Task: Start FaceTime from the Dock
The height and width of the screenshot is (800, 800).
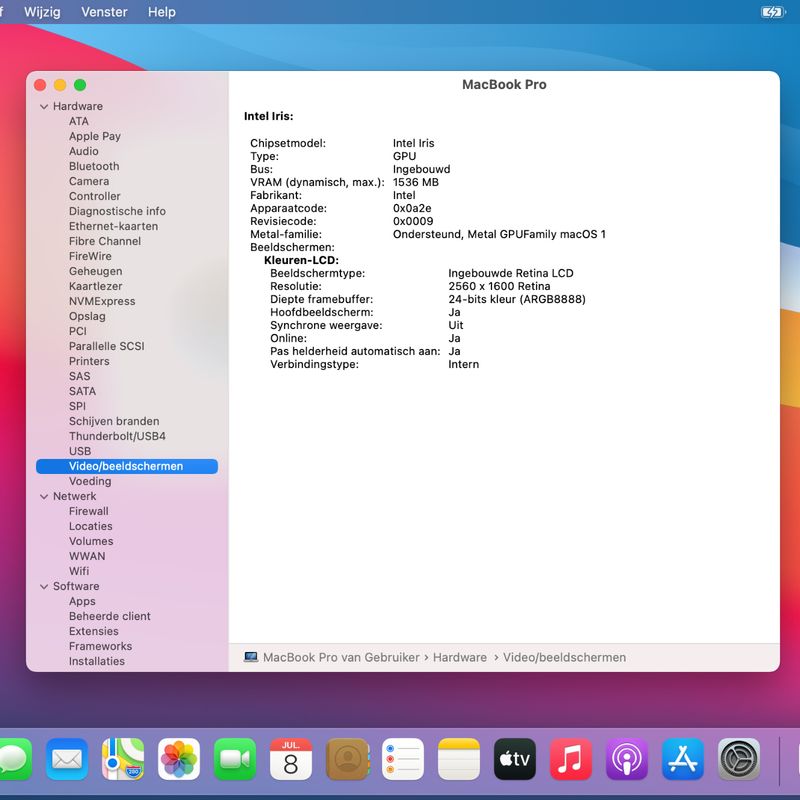Action: tap(235, 759)
